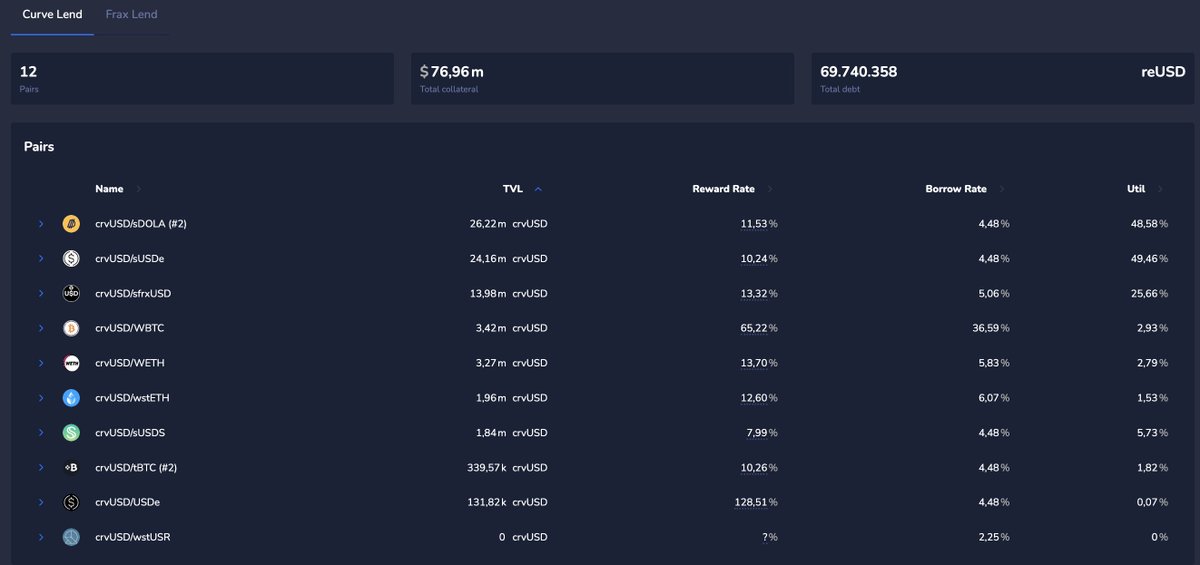Click the tBTC token icon

click(71, 467)
